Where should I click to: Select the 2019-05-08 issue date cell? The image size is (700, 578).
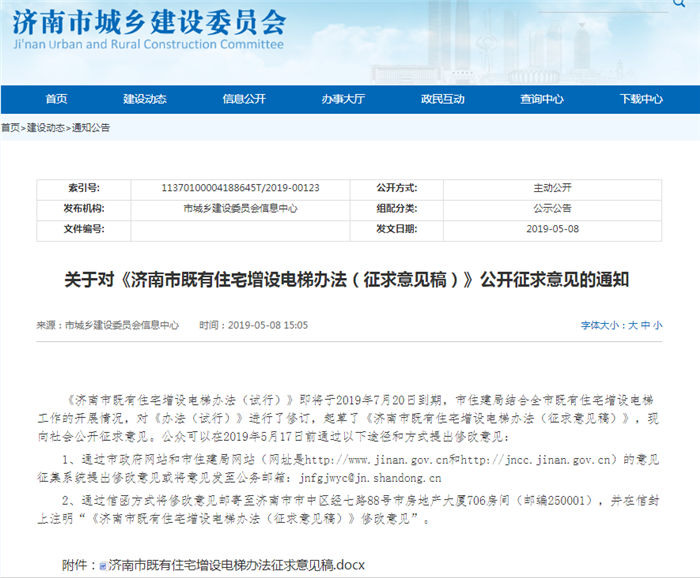[x=552, y=229]
